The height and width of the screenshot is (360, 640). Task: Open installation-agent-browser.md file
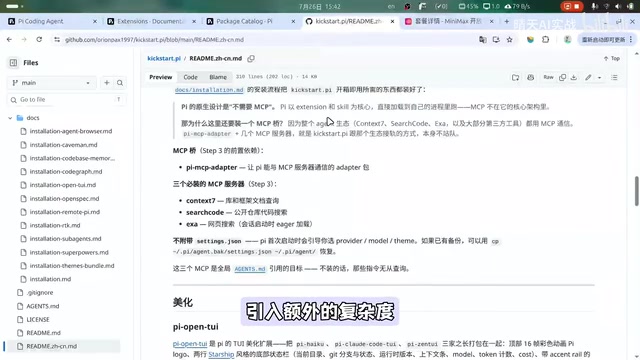[x=71, y=131]
